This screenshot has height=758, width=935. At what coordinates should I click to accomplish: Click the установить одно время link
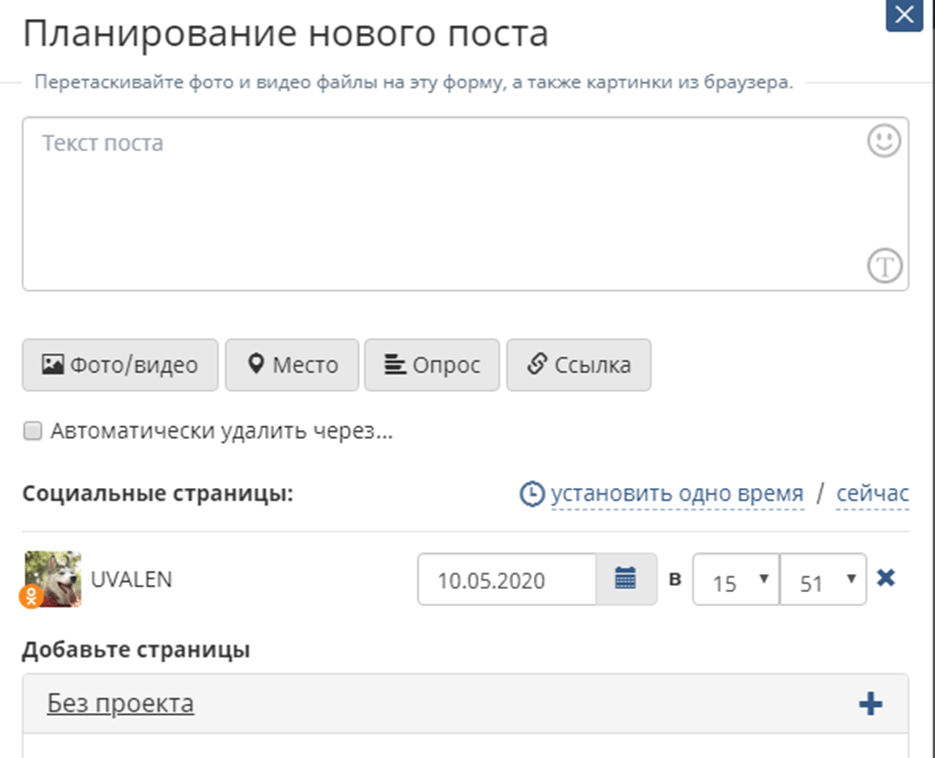point(677,494)
